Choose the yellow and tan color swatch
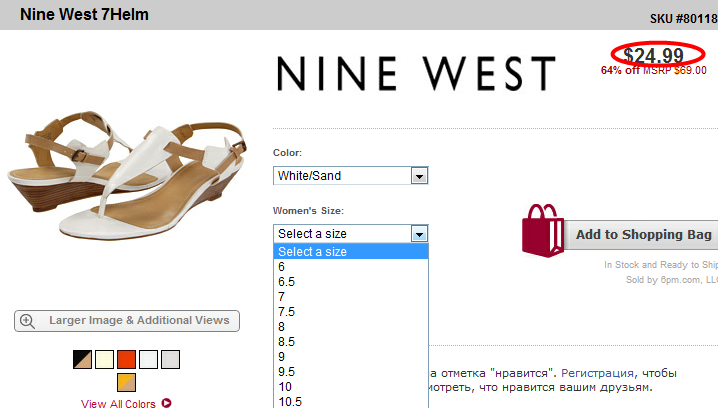The height and width of the screenshot is (408, 718). coord(126,383)
